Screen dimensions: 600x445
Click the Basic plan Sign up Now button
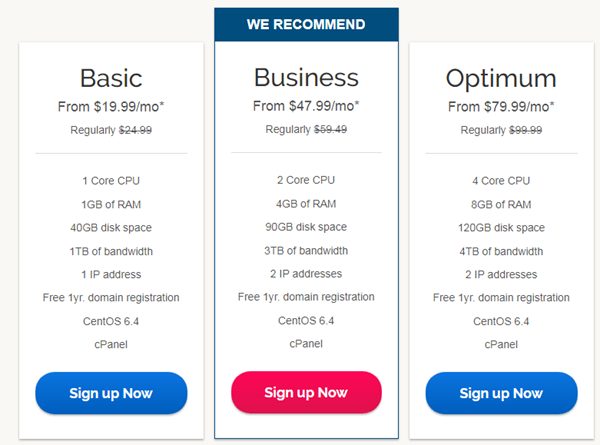tap(111, 393)
